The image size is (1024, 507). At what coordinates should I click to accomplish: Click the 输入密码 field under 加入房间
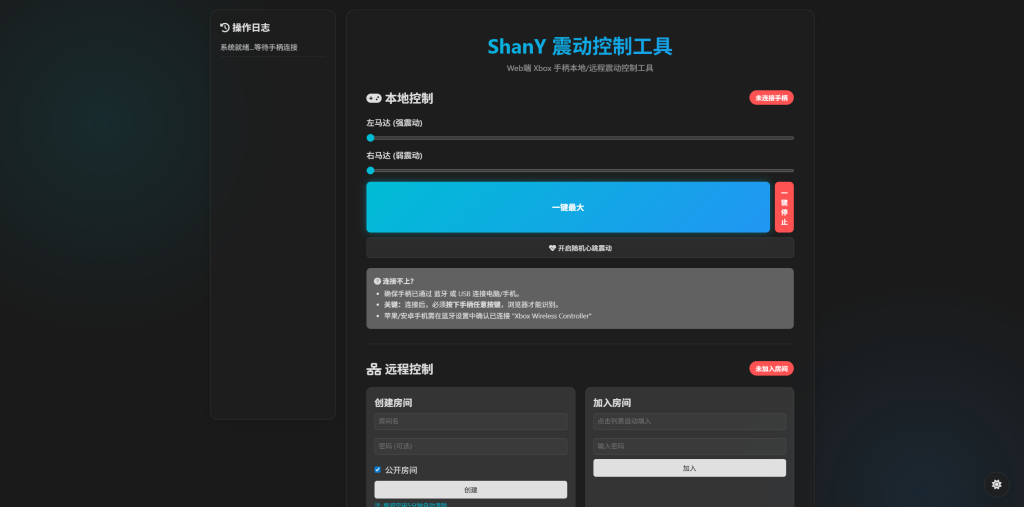tap(689, 446)
